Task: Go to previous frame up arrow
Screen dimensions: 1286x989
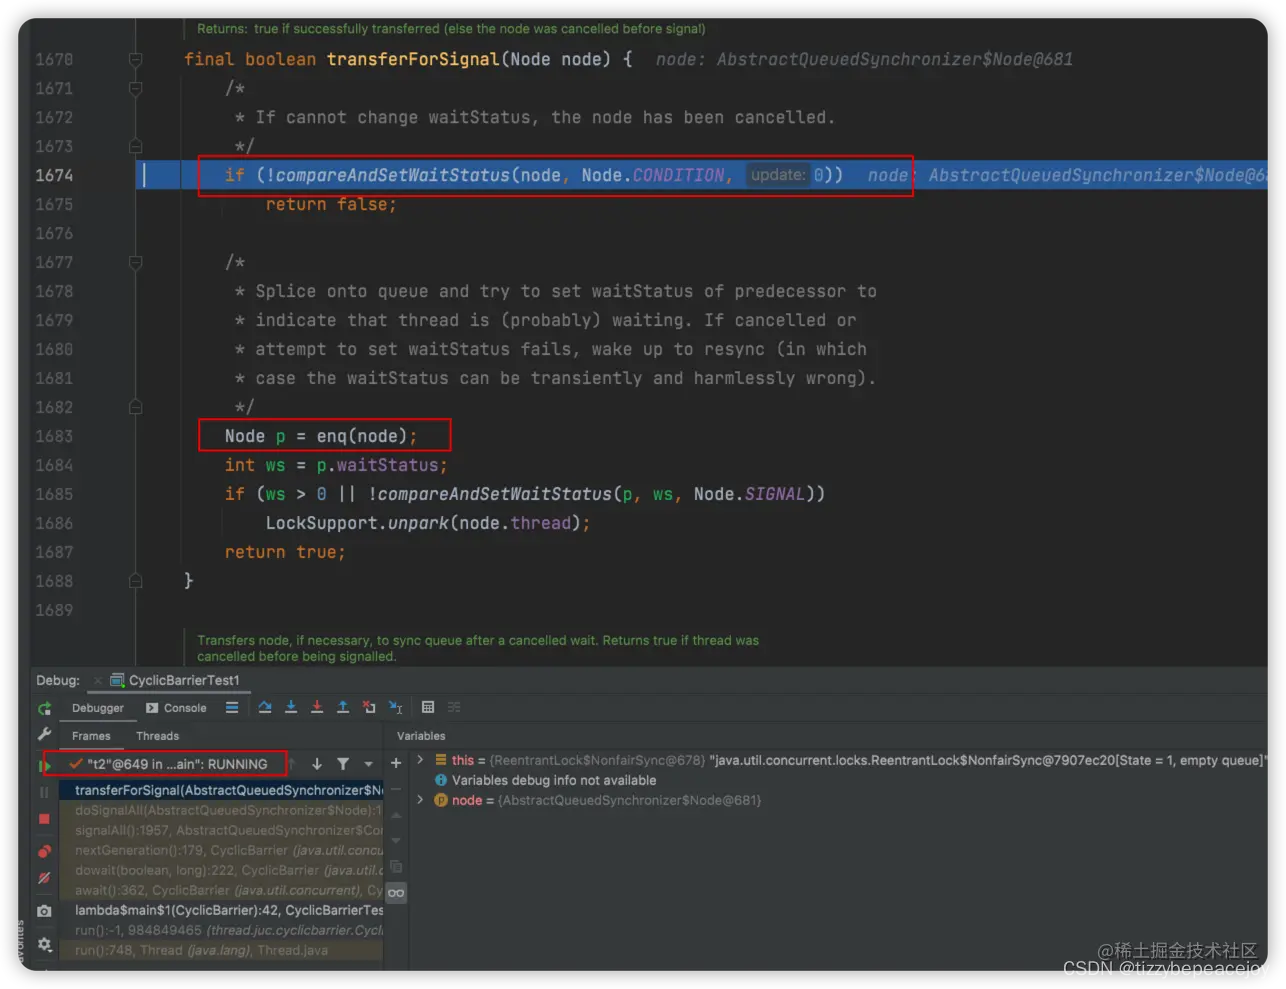Action: [x=293, y=764]
